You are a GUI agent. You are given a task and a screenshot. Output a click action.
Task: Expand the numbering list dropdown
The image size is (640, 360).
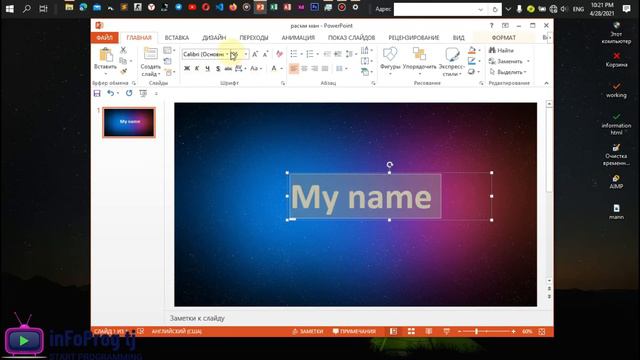coord(318,54)
